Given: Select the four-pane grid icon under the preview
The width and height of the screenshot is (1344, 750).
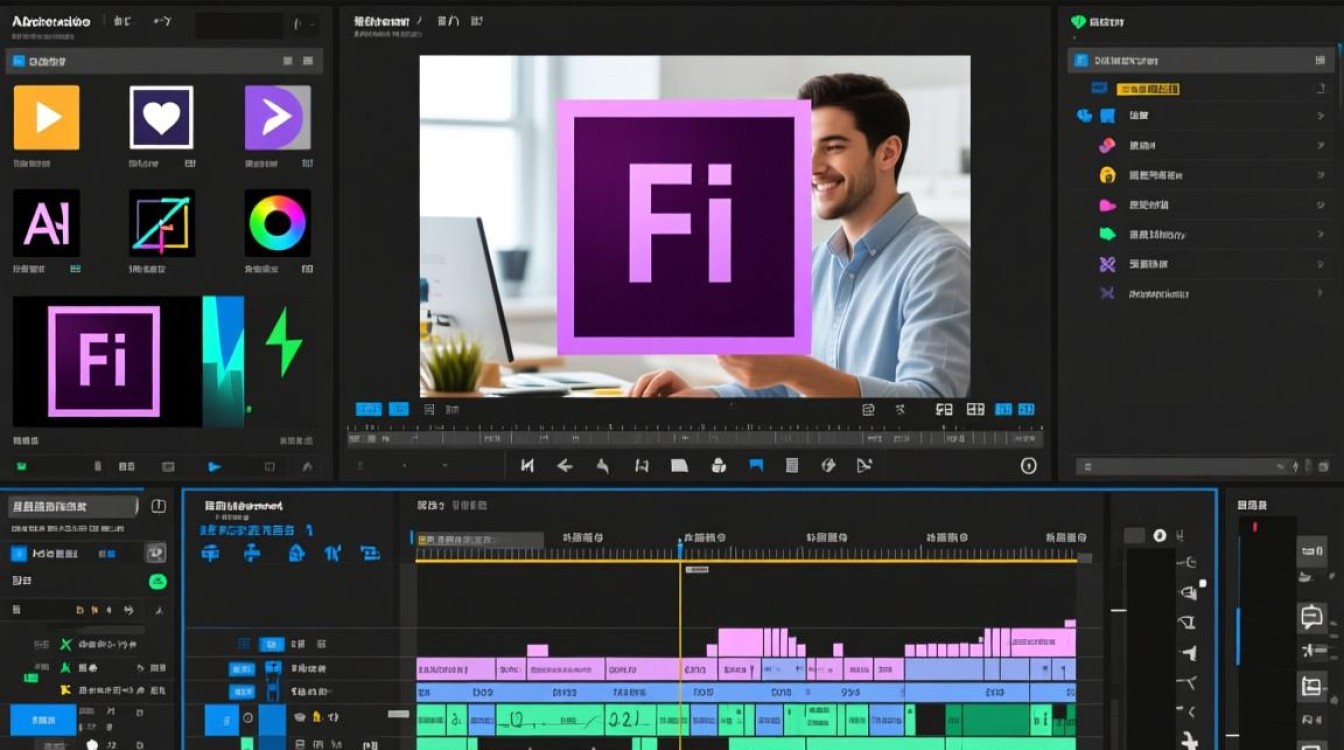Looking at the screenshot, I should click(x=975, y=409).
